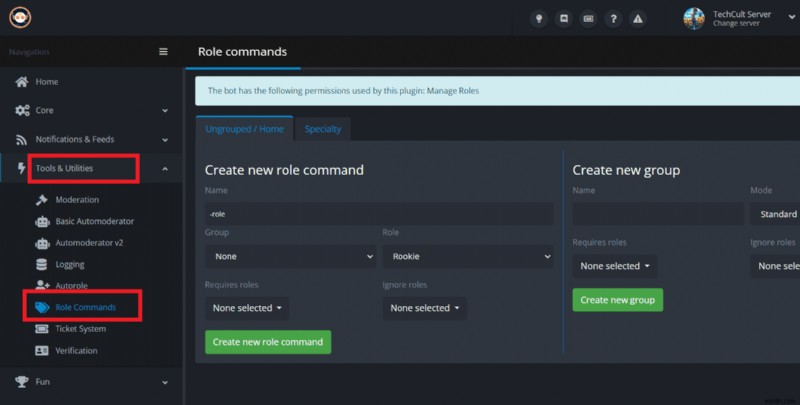The height and width of the screenshot is (405, 800).
Task: Click the Manage Roles permissions notice
Action: click(497, 91)
